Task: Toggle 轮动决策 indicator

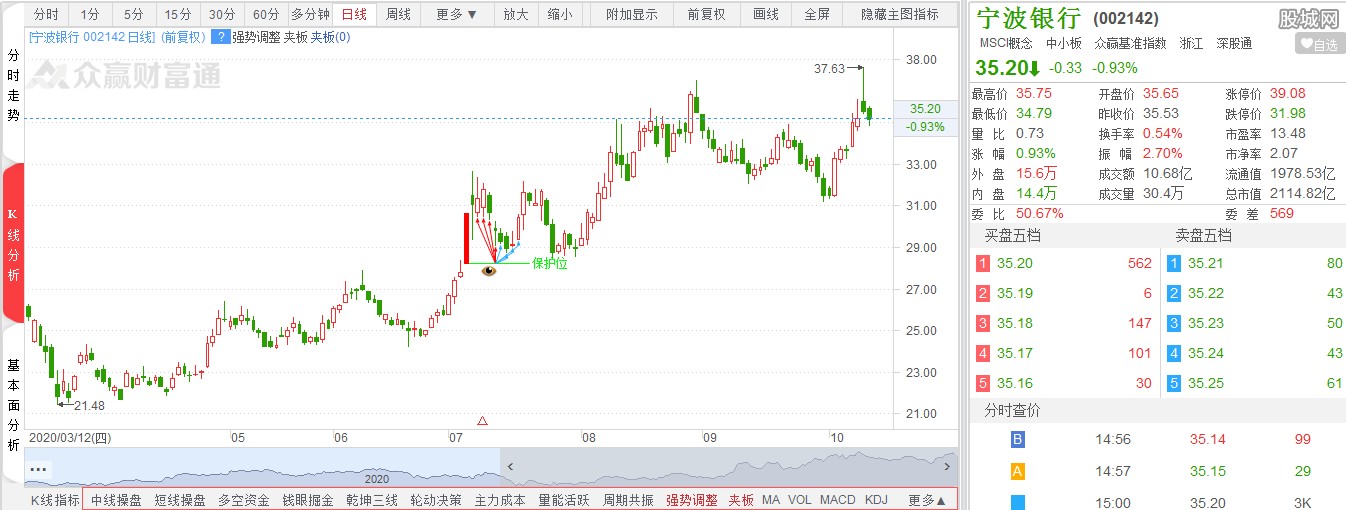Action: click(x=436, y=500)
